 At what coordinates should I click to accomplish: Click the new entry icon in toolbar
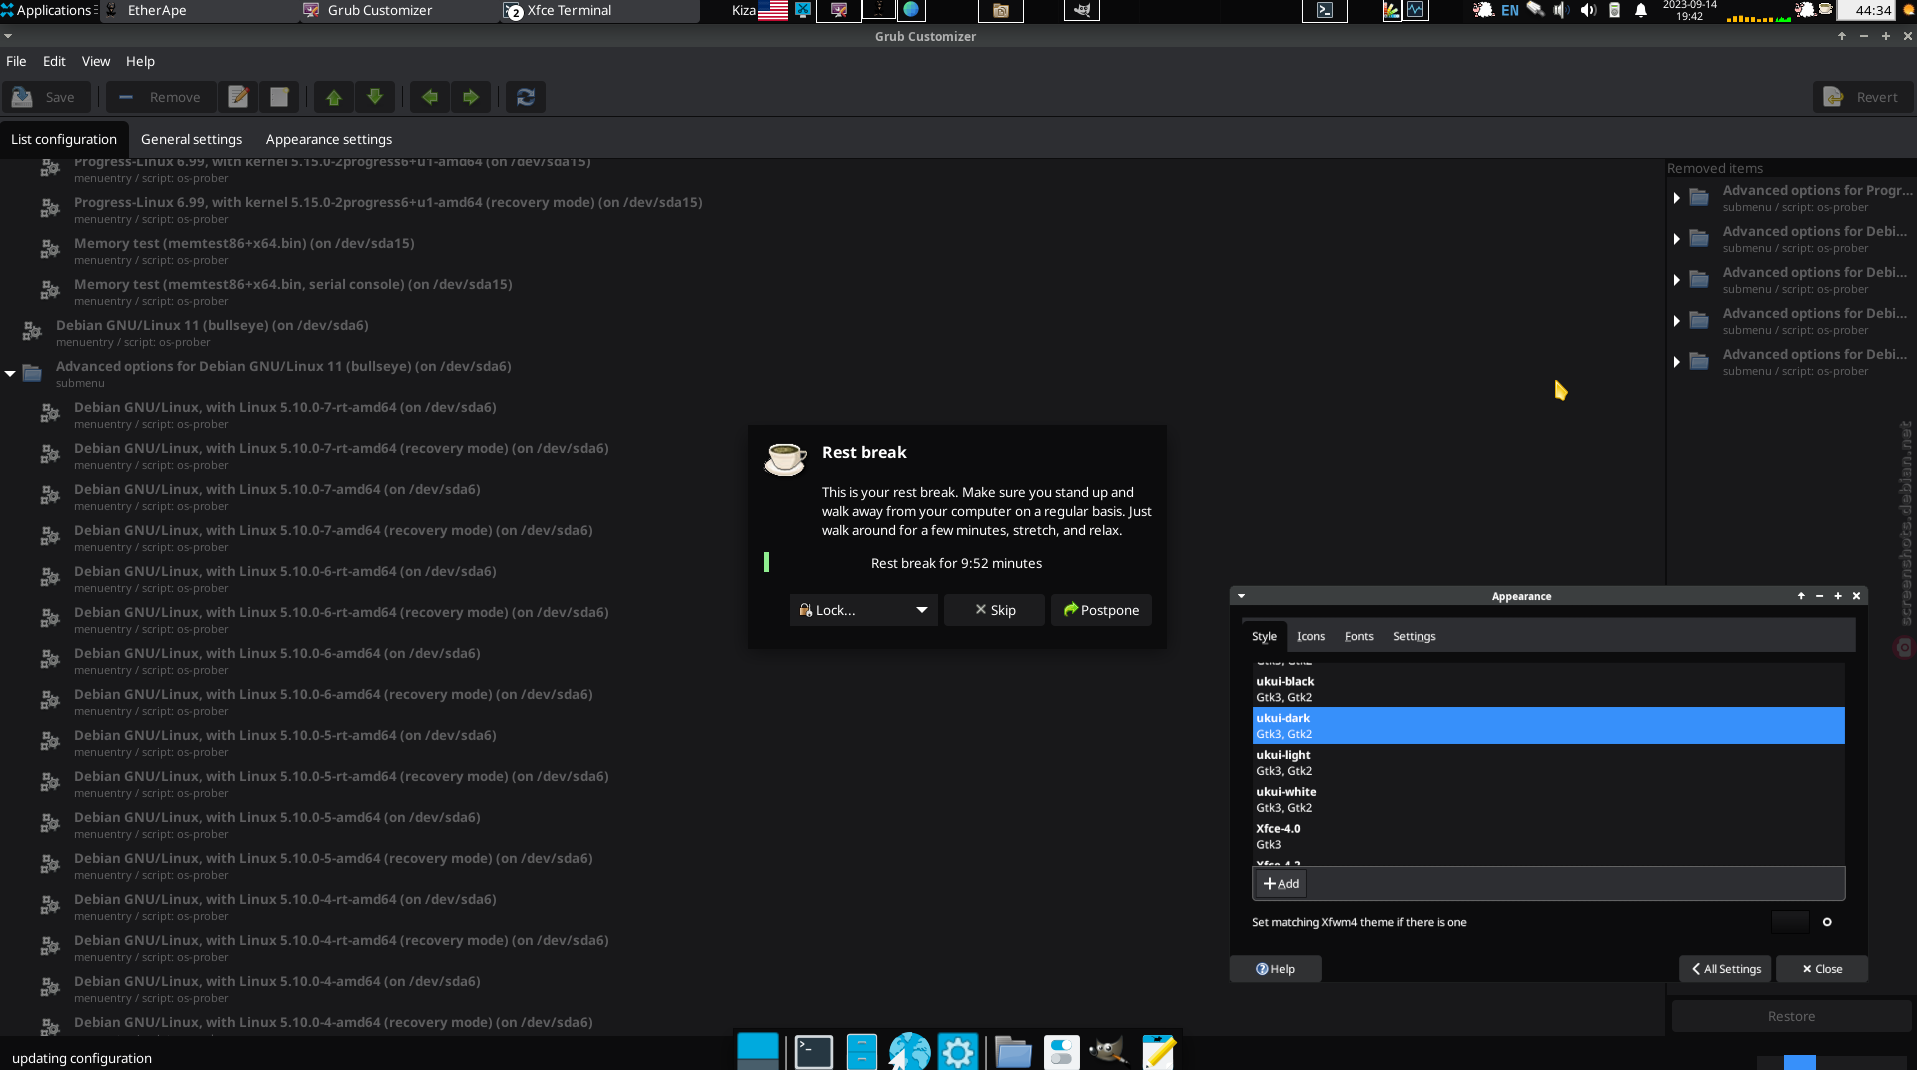279,97
